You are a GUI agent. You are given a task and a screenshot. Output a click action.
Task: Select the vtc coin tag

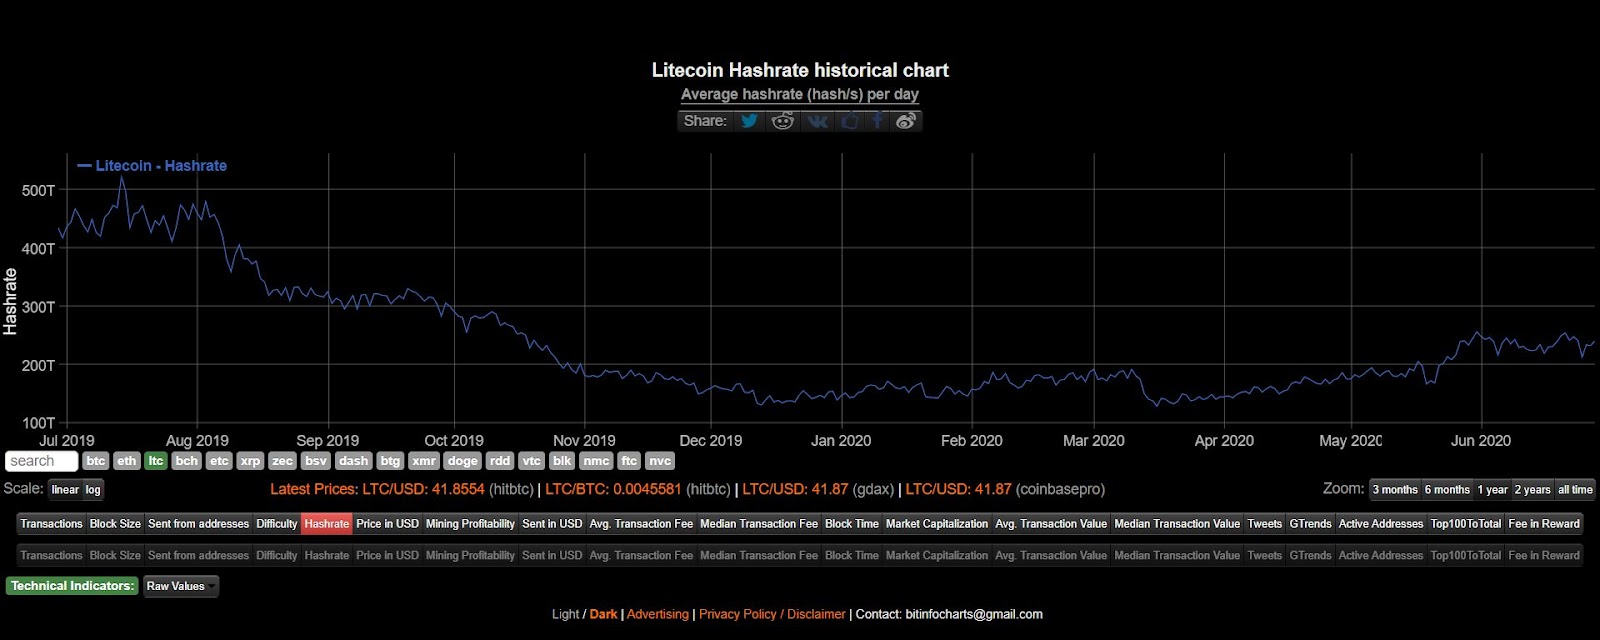[x=531, y=461]
